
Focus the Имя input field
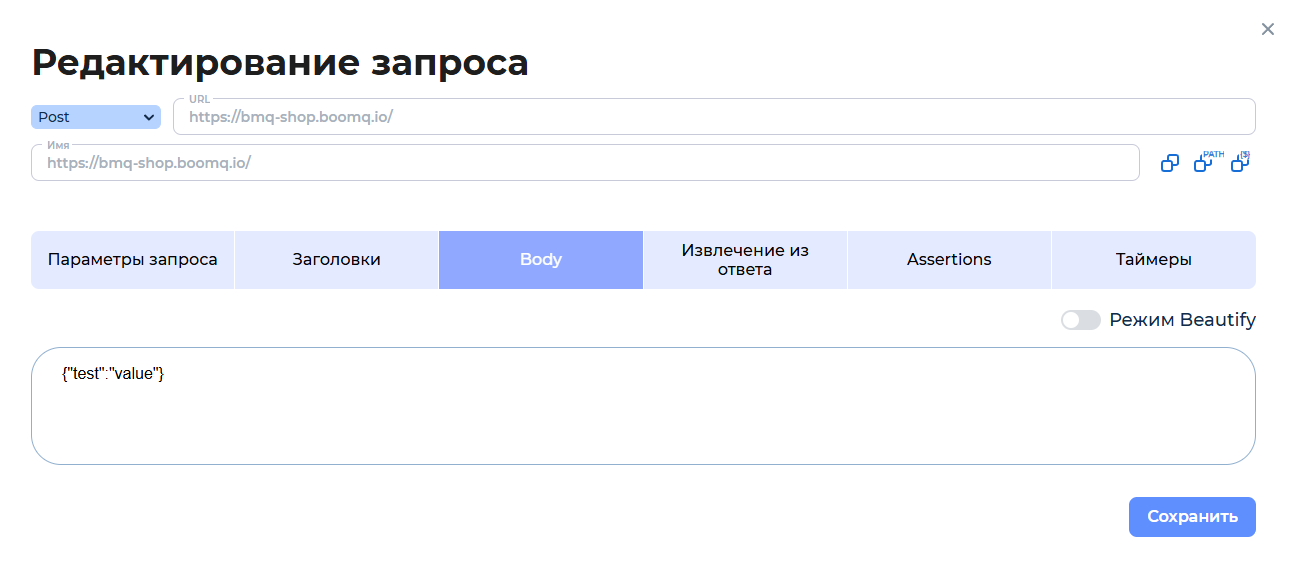585,162
